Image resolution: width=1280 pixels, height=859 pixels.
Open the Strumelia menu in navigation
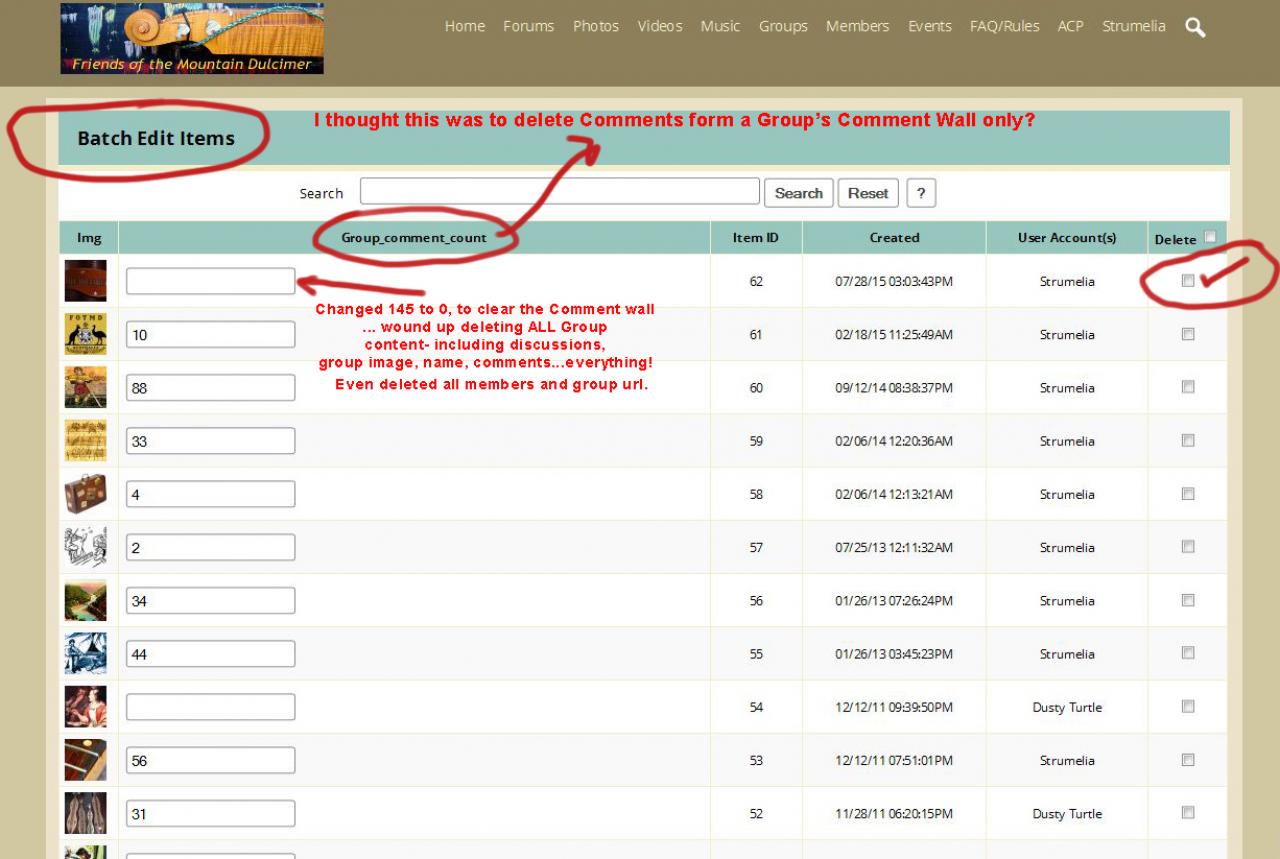click(1133, 26)
